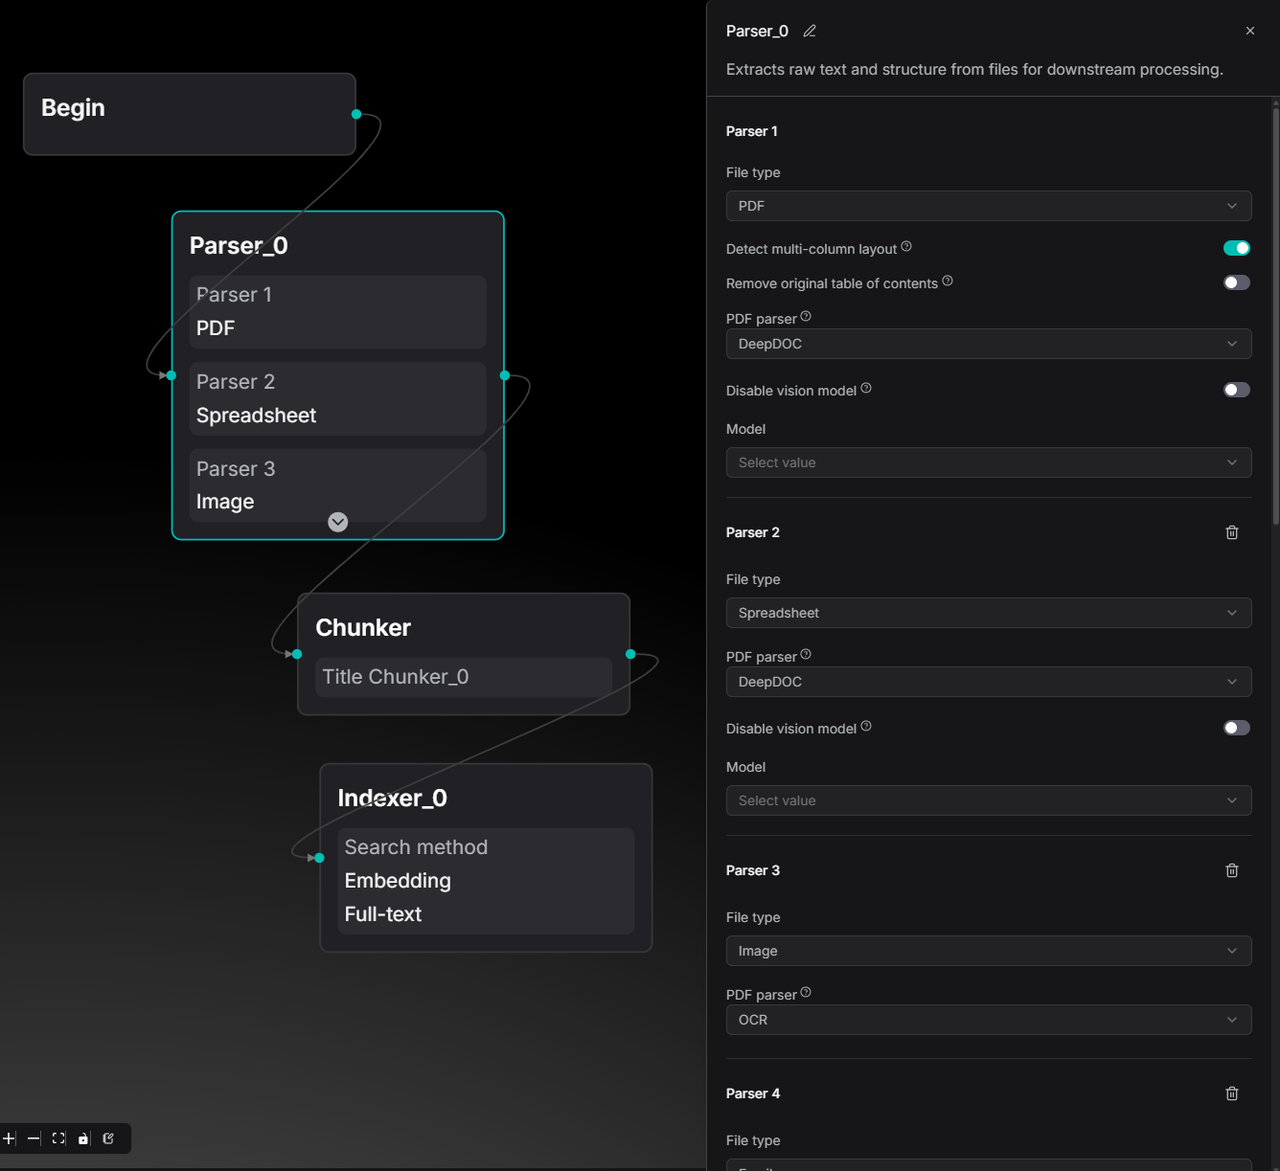Click the zoom in plus icon
Viewport: 1280px width, 1171px height.
pos(9,1138)
